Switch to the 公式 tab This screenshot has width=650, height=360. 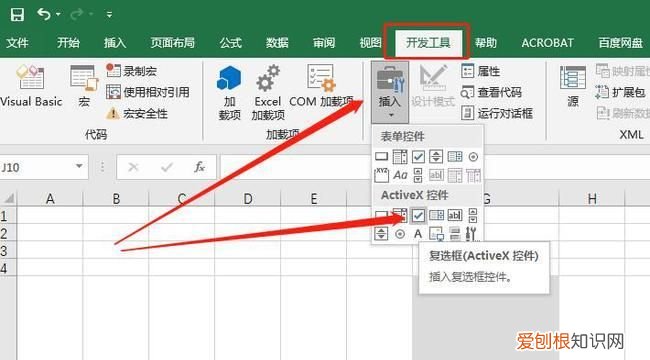click(x=230, y=42)
